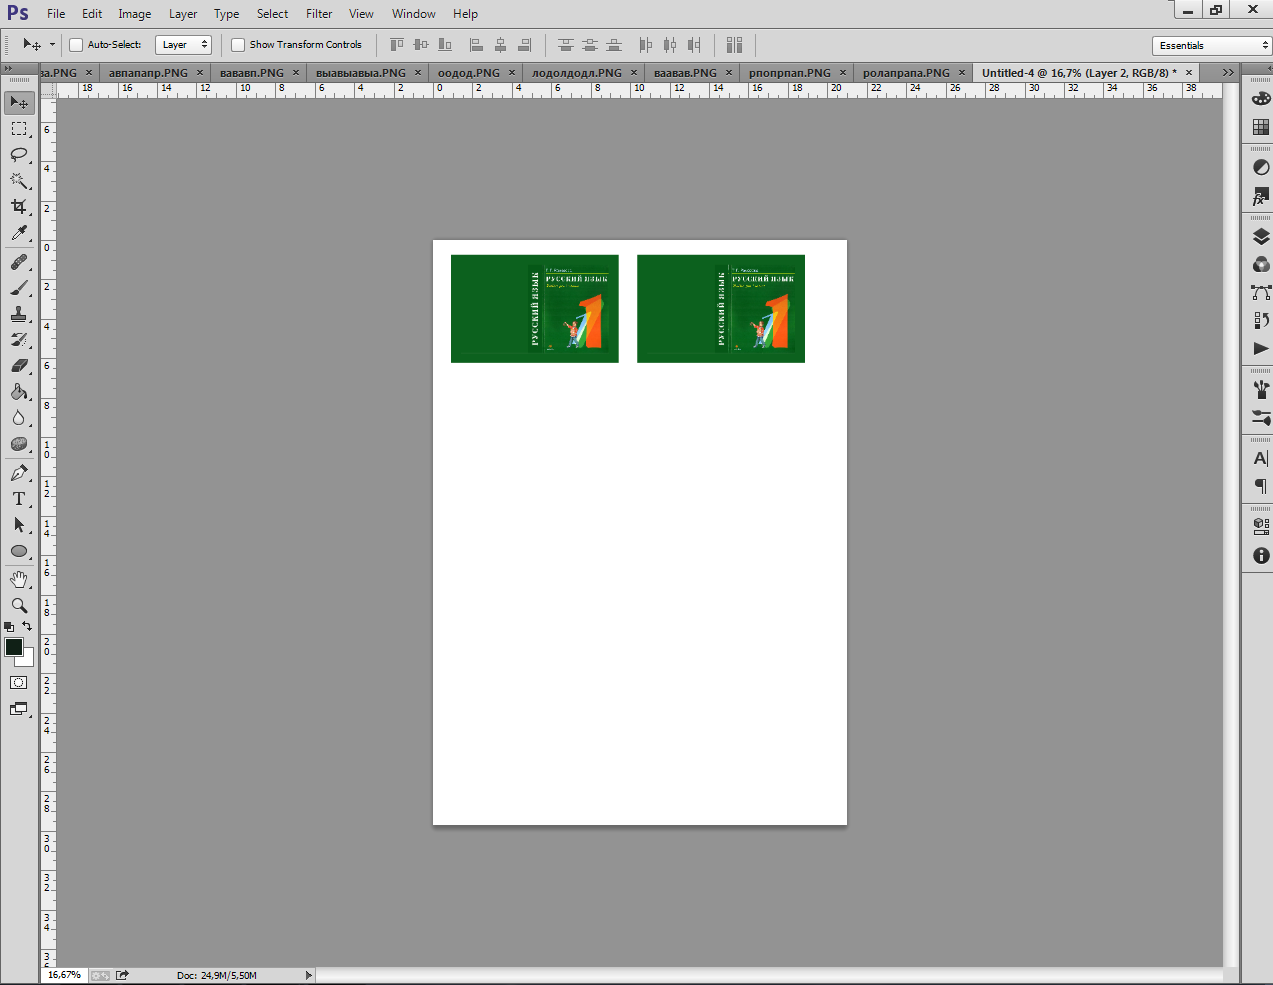The height and width of the screenshot is (985, 1273).
Task: Open the Paragraph panel icon
Action: (x=1261, y=486)
